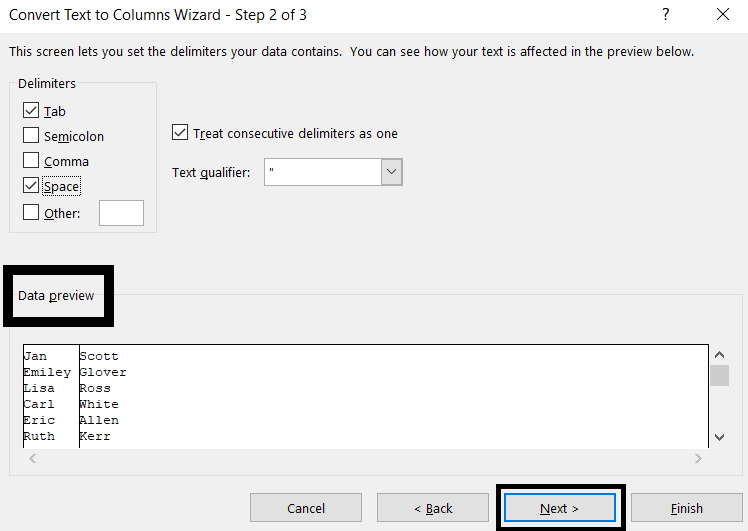Check the Other delimiter checkbox
The height and width of the screenshot is (531, 748).
point(31,212)
